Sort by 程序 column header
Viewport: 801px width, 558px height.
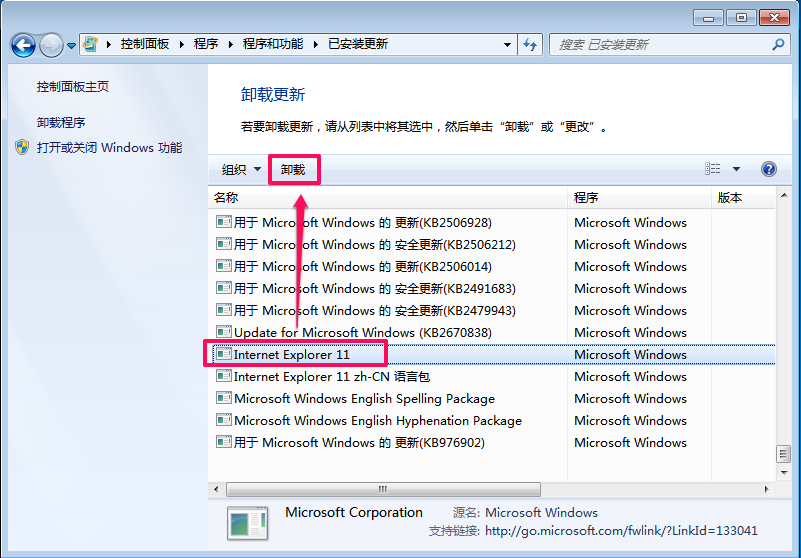tap(639, 198)
